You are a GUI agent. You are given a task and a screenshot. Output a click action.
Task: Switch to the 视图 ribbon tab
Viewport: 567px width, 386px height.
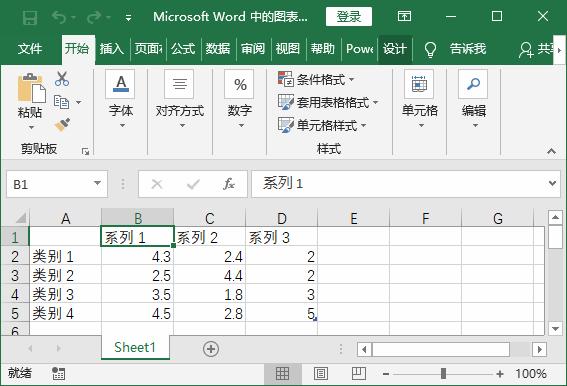[288, 48]
